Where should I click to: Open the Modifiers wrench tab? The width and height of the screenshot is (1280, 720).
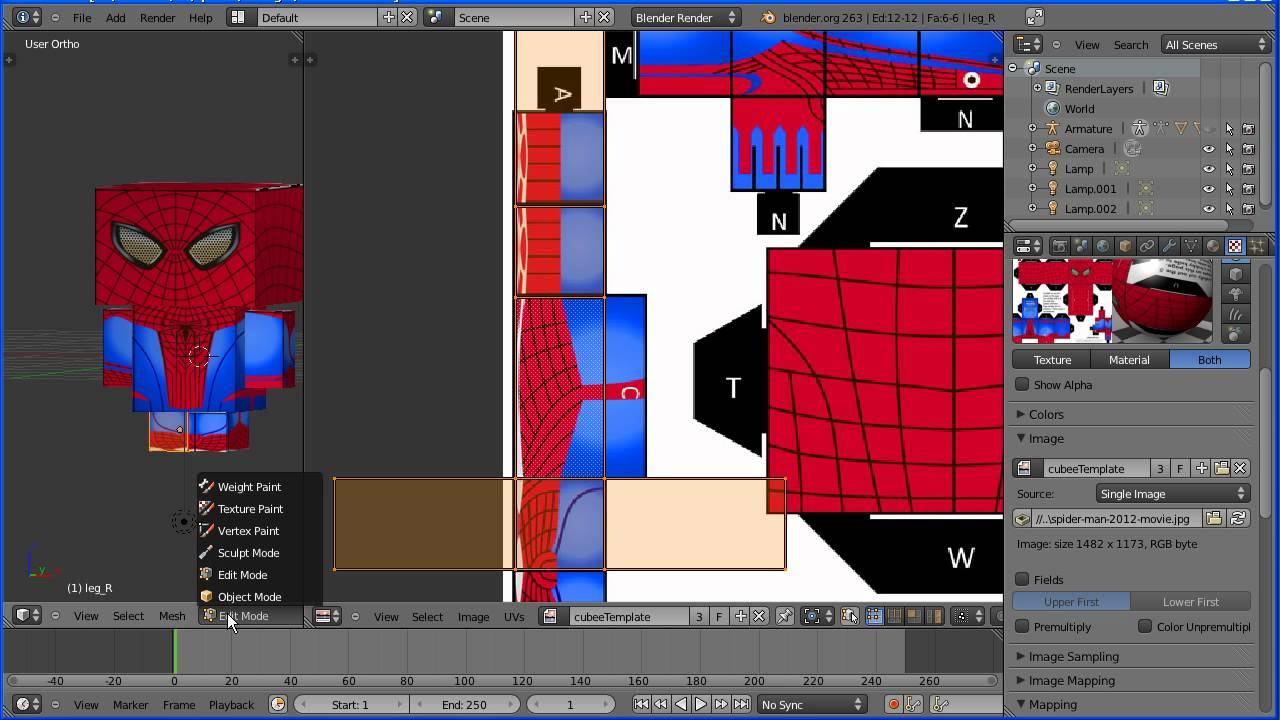pos(1169,246)
